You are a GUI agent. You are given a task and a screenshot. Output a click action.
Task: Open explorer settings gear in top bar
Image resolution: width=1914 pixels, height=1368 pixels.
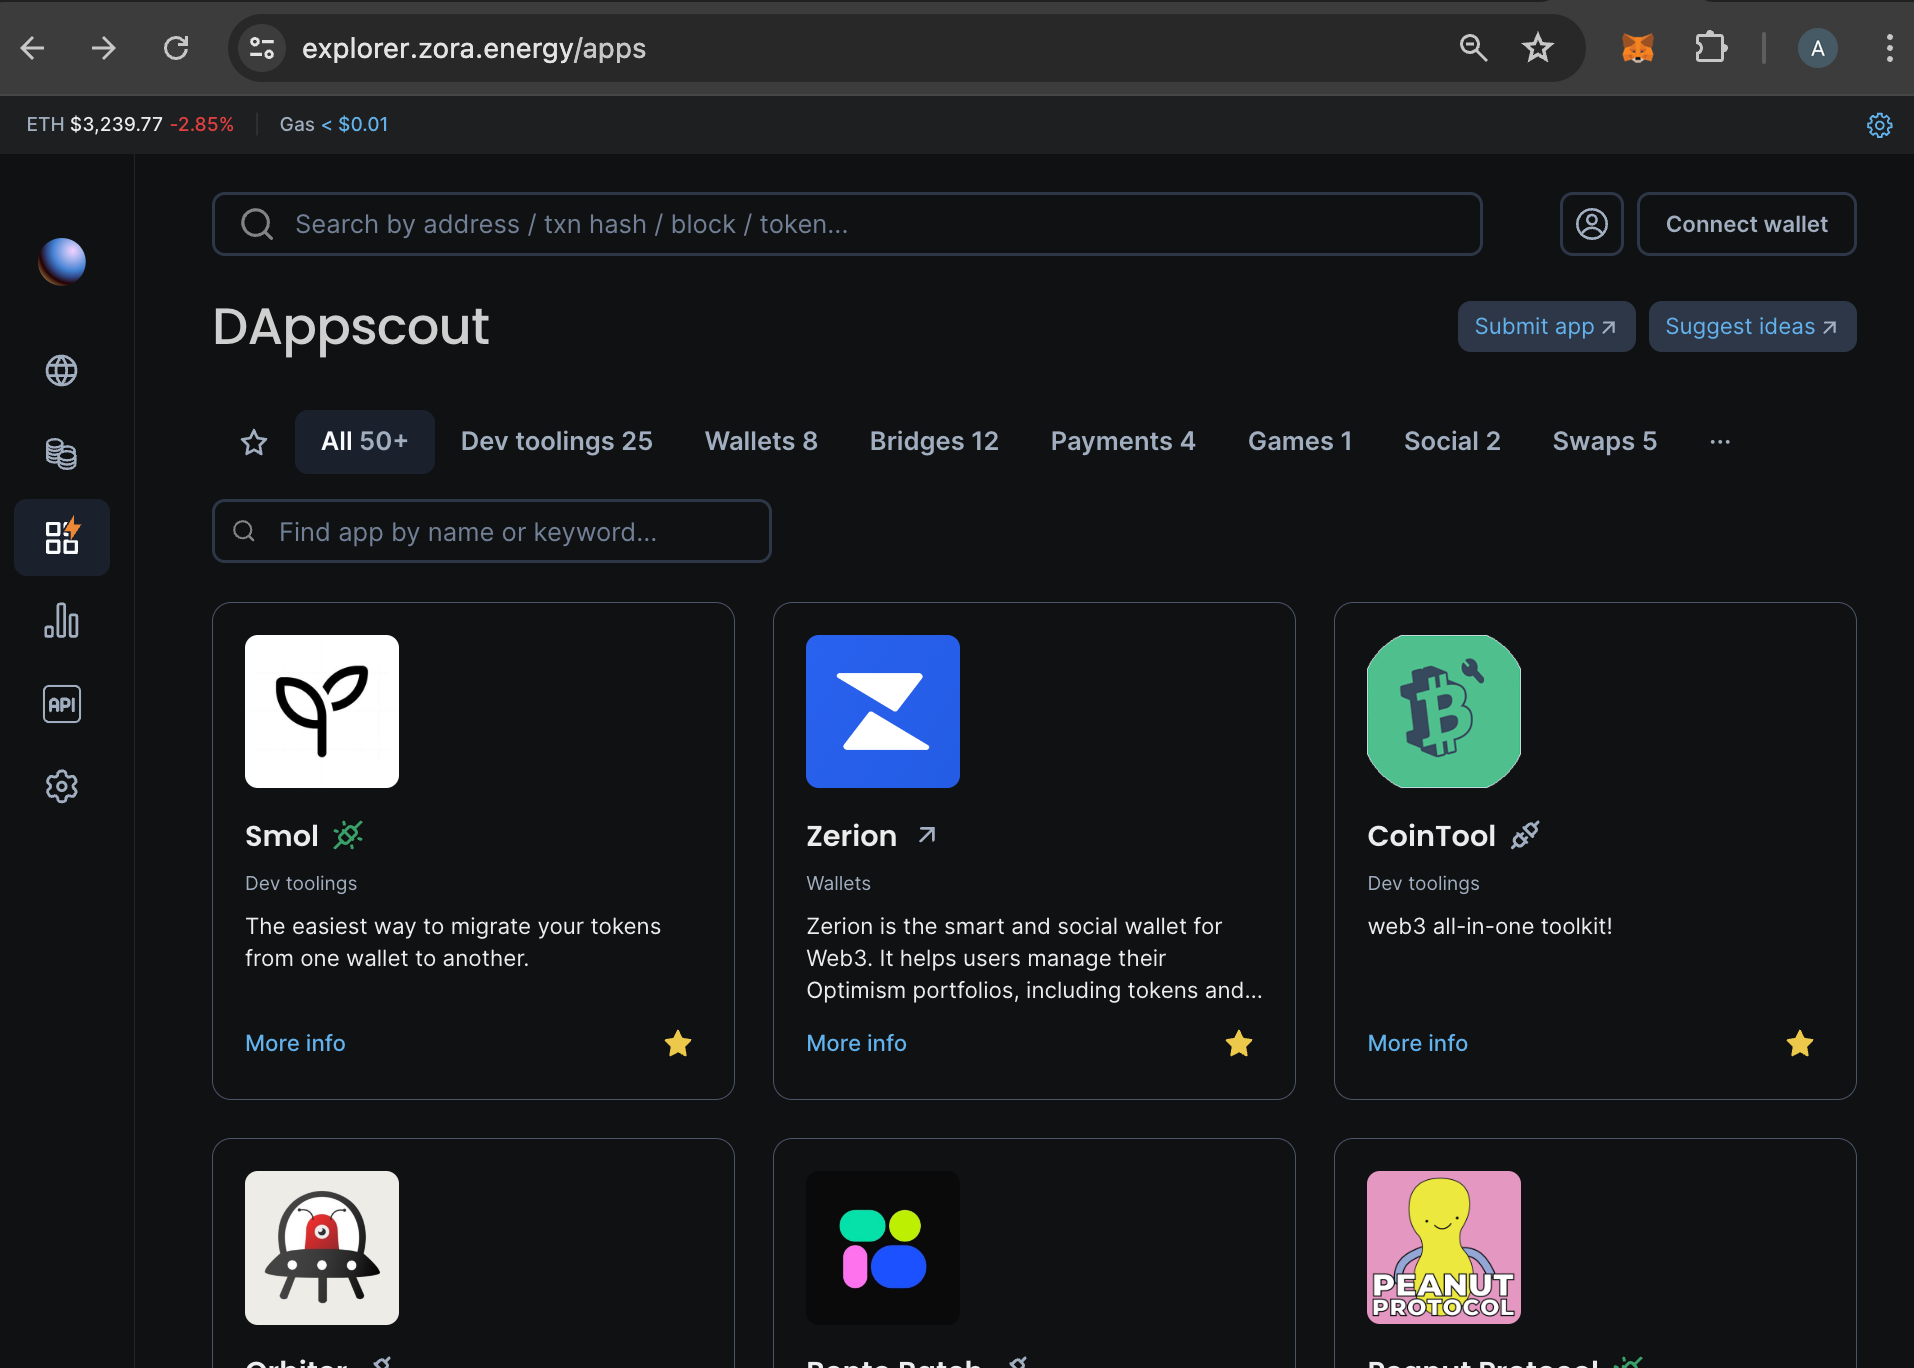click(1880, 125)
